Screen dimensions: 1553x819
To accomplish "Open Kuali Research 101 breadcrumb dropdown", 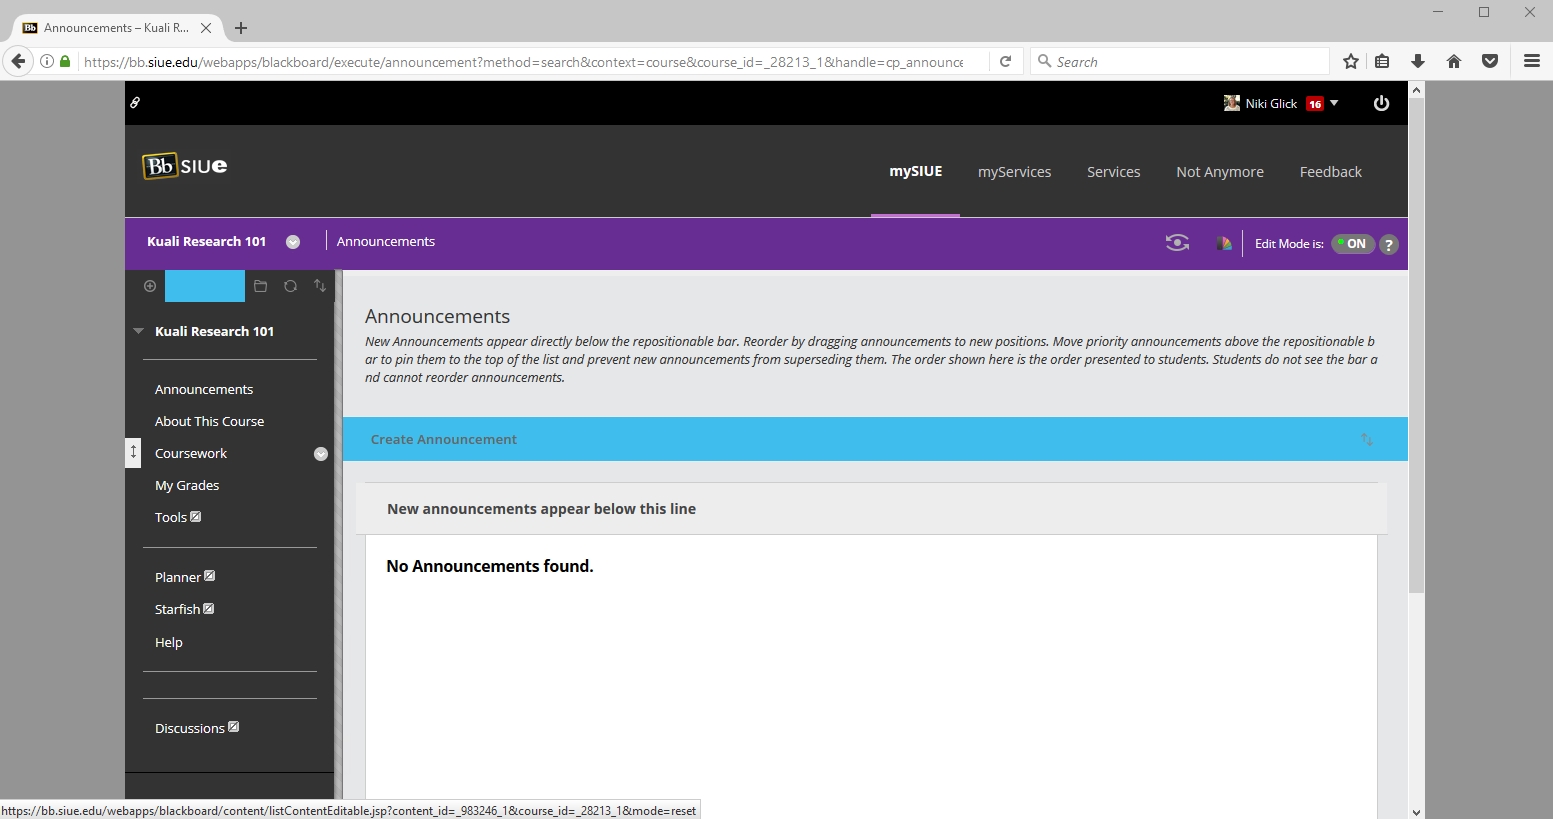I will click(293, 242).
